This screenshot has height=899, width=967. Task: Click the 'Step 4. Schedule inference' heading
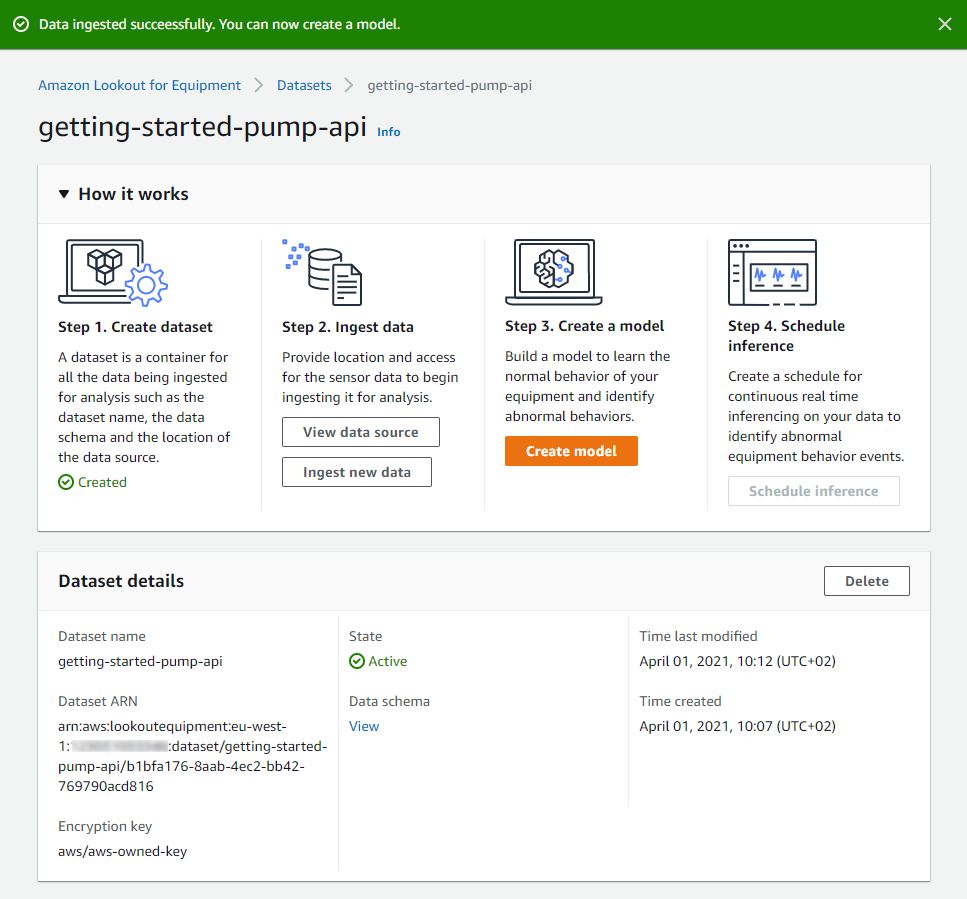pos(786,336)
